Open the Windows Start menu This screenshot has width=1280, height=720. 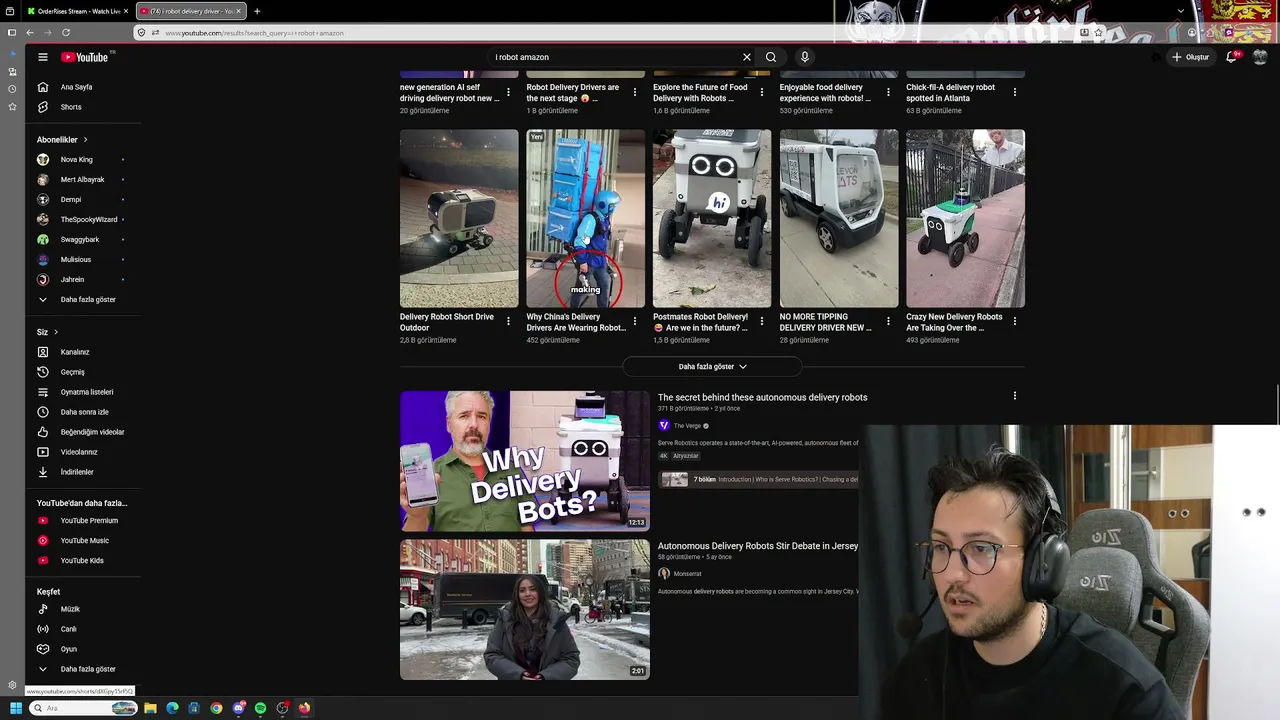tap(16, 708)
